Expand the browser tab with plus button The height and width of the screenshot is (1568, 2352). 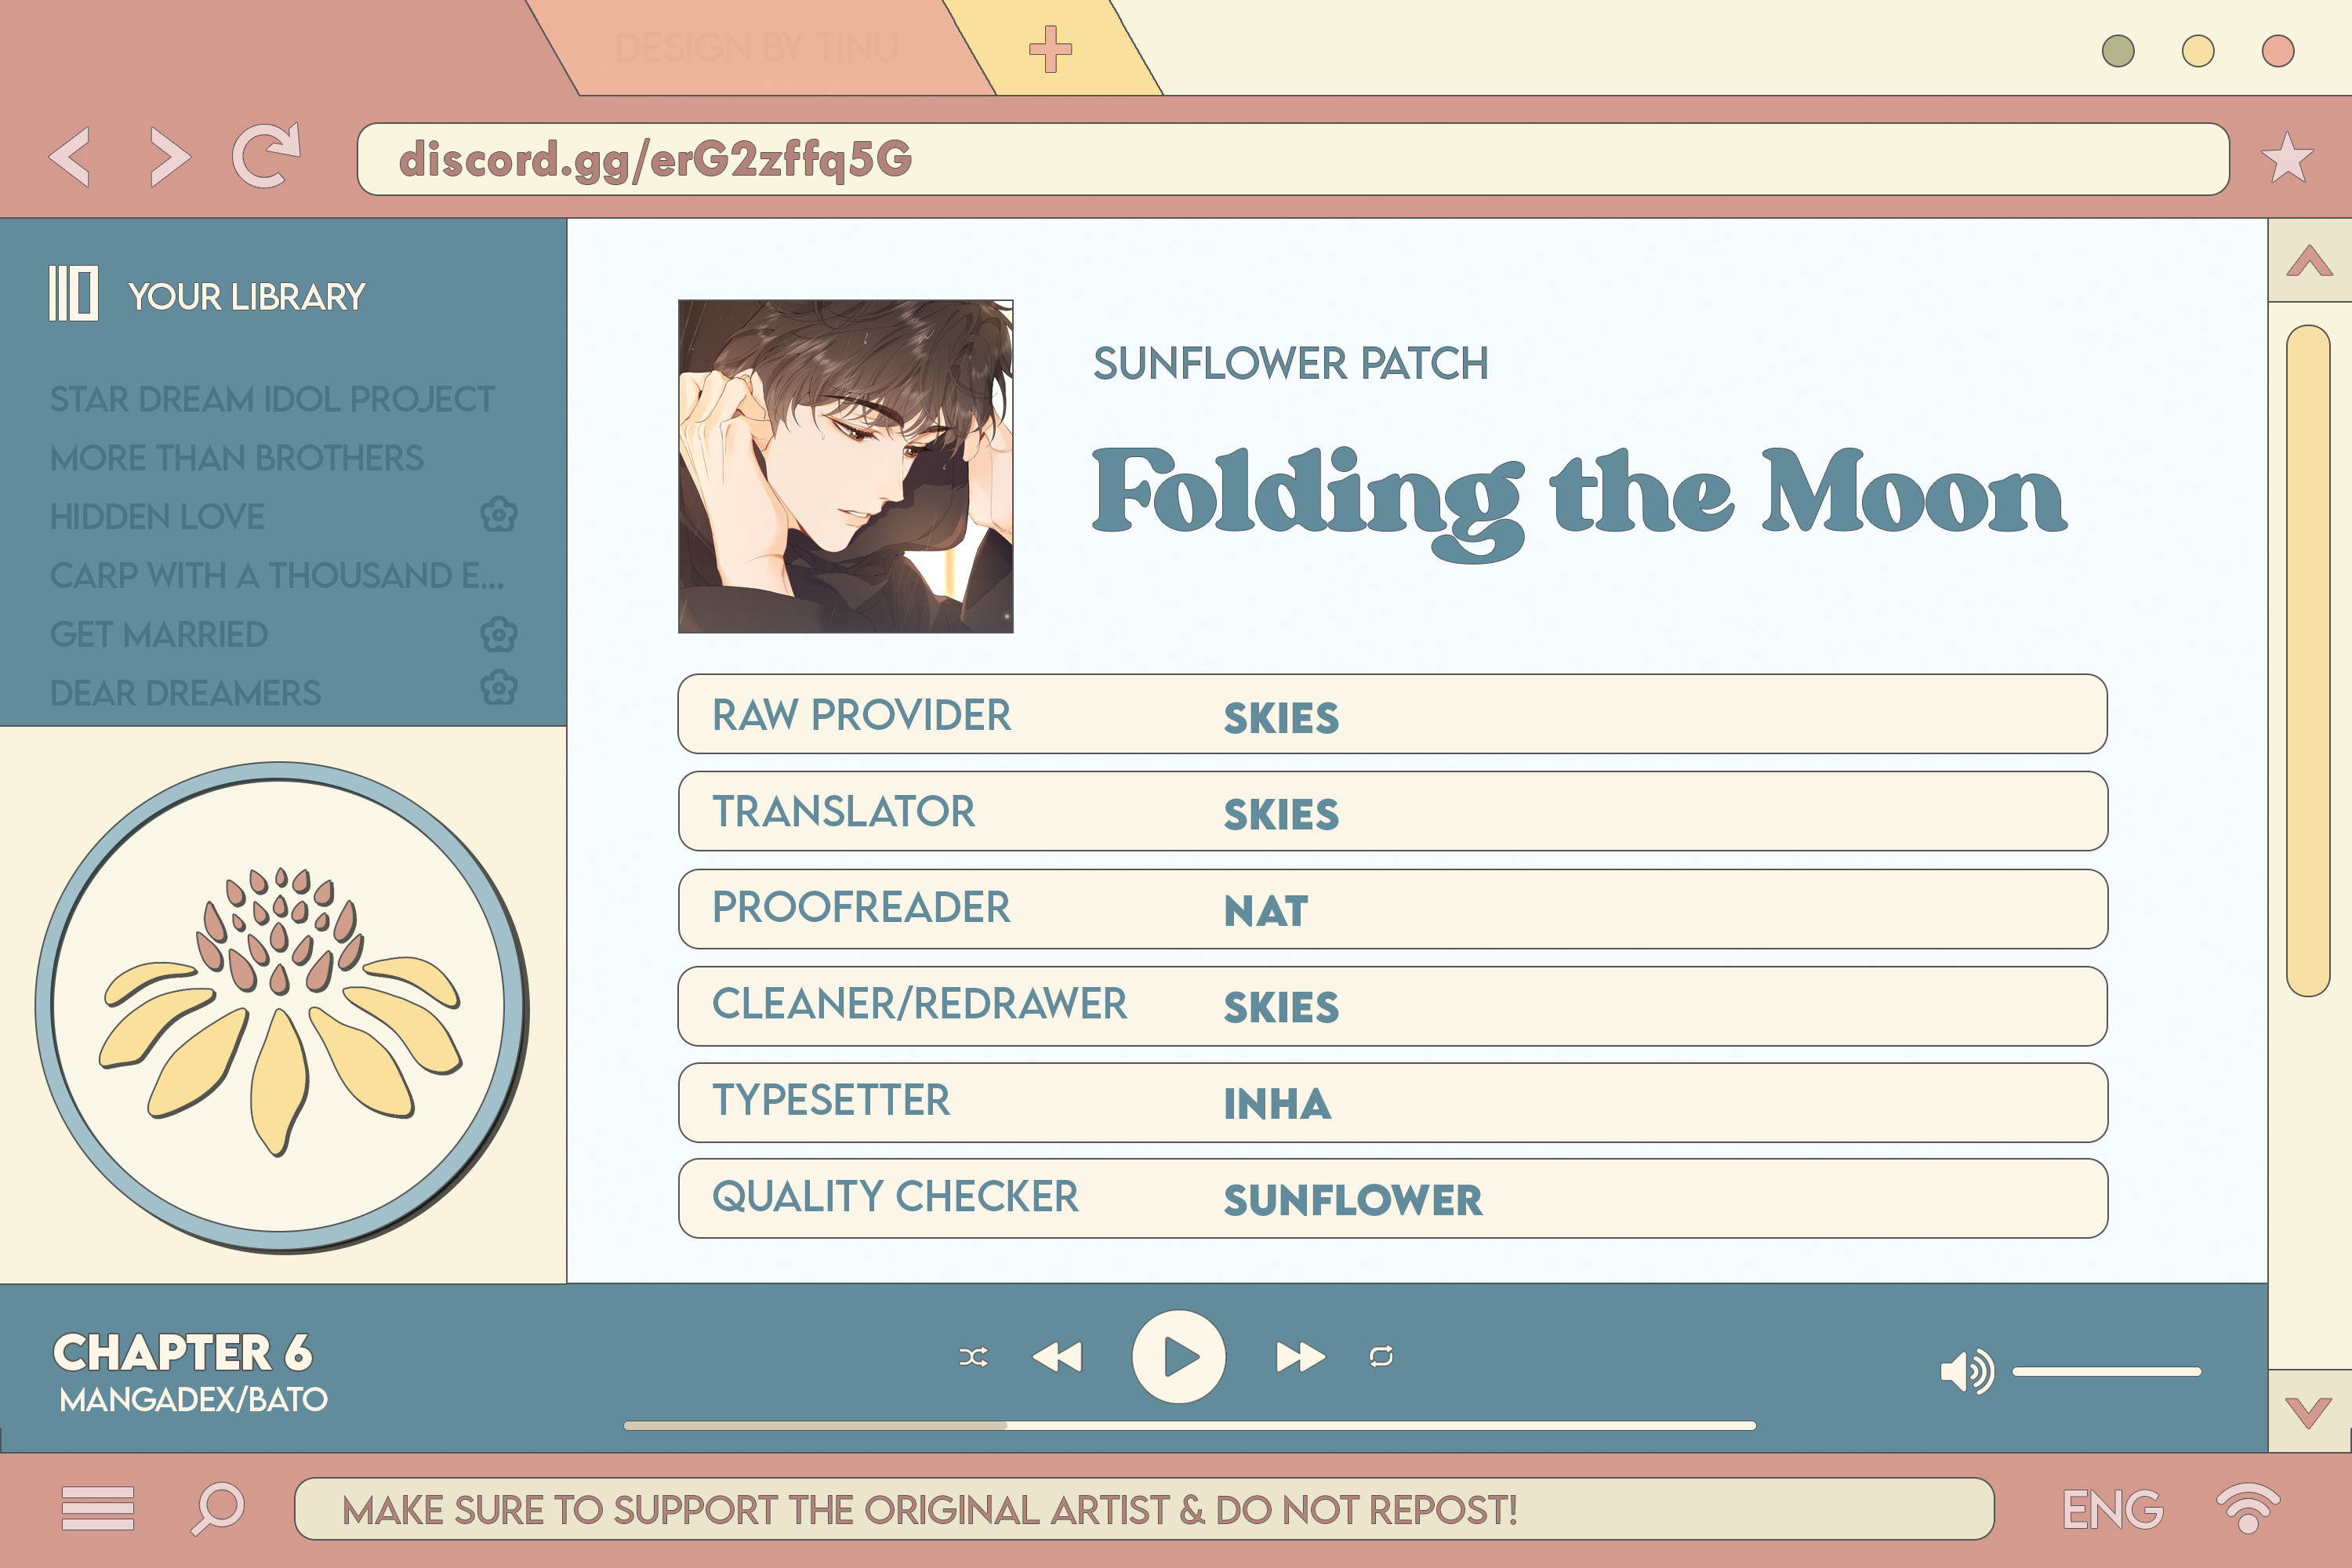pos(1050,47)
